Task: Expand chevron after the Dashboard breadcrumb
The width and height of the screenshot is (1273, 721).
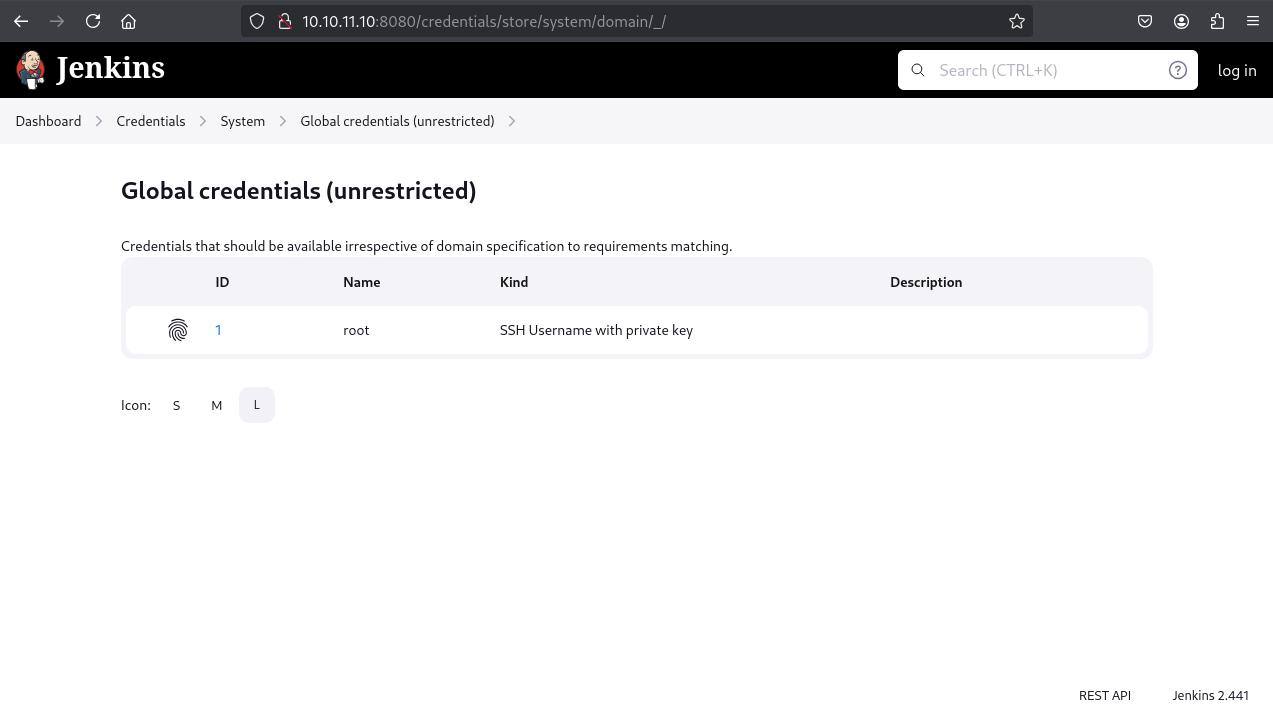Action: [x=99, y=121]
